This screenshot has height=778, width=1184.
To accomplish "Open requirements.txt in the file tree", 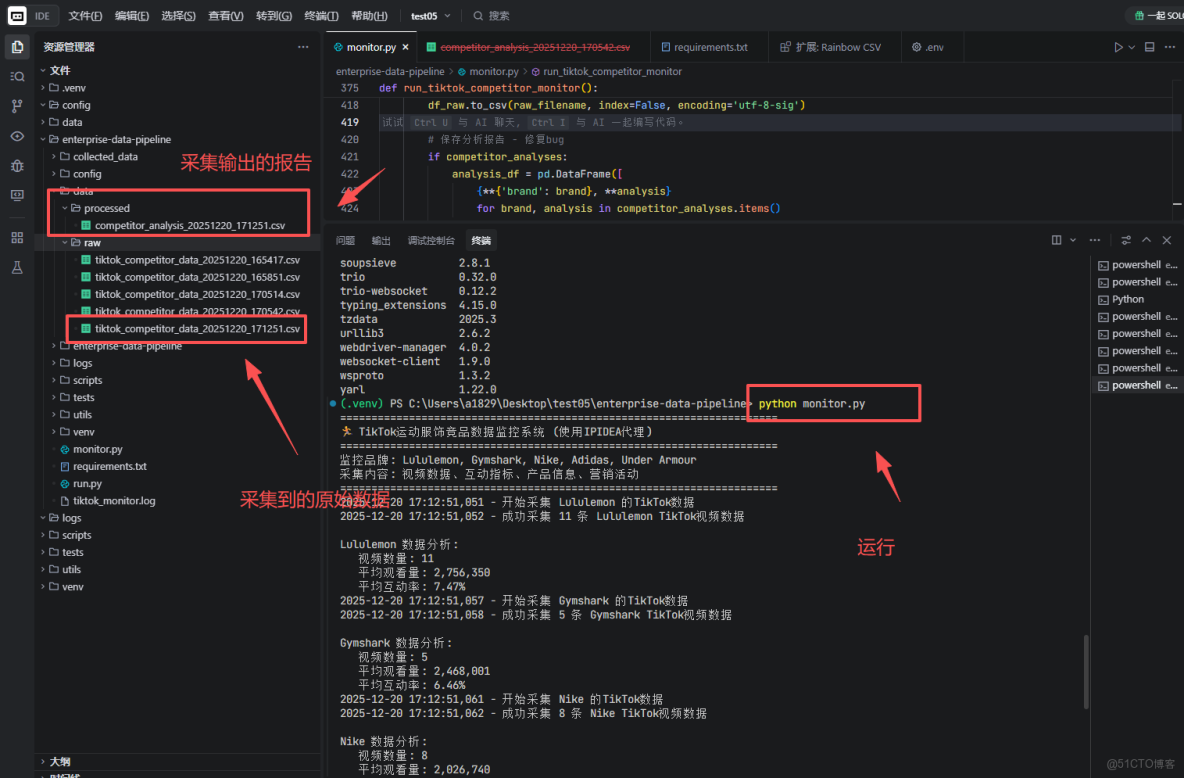I will click(x=109, y=466).
